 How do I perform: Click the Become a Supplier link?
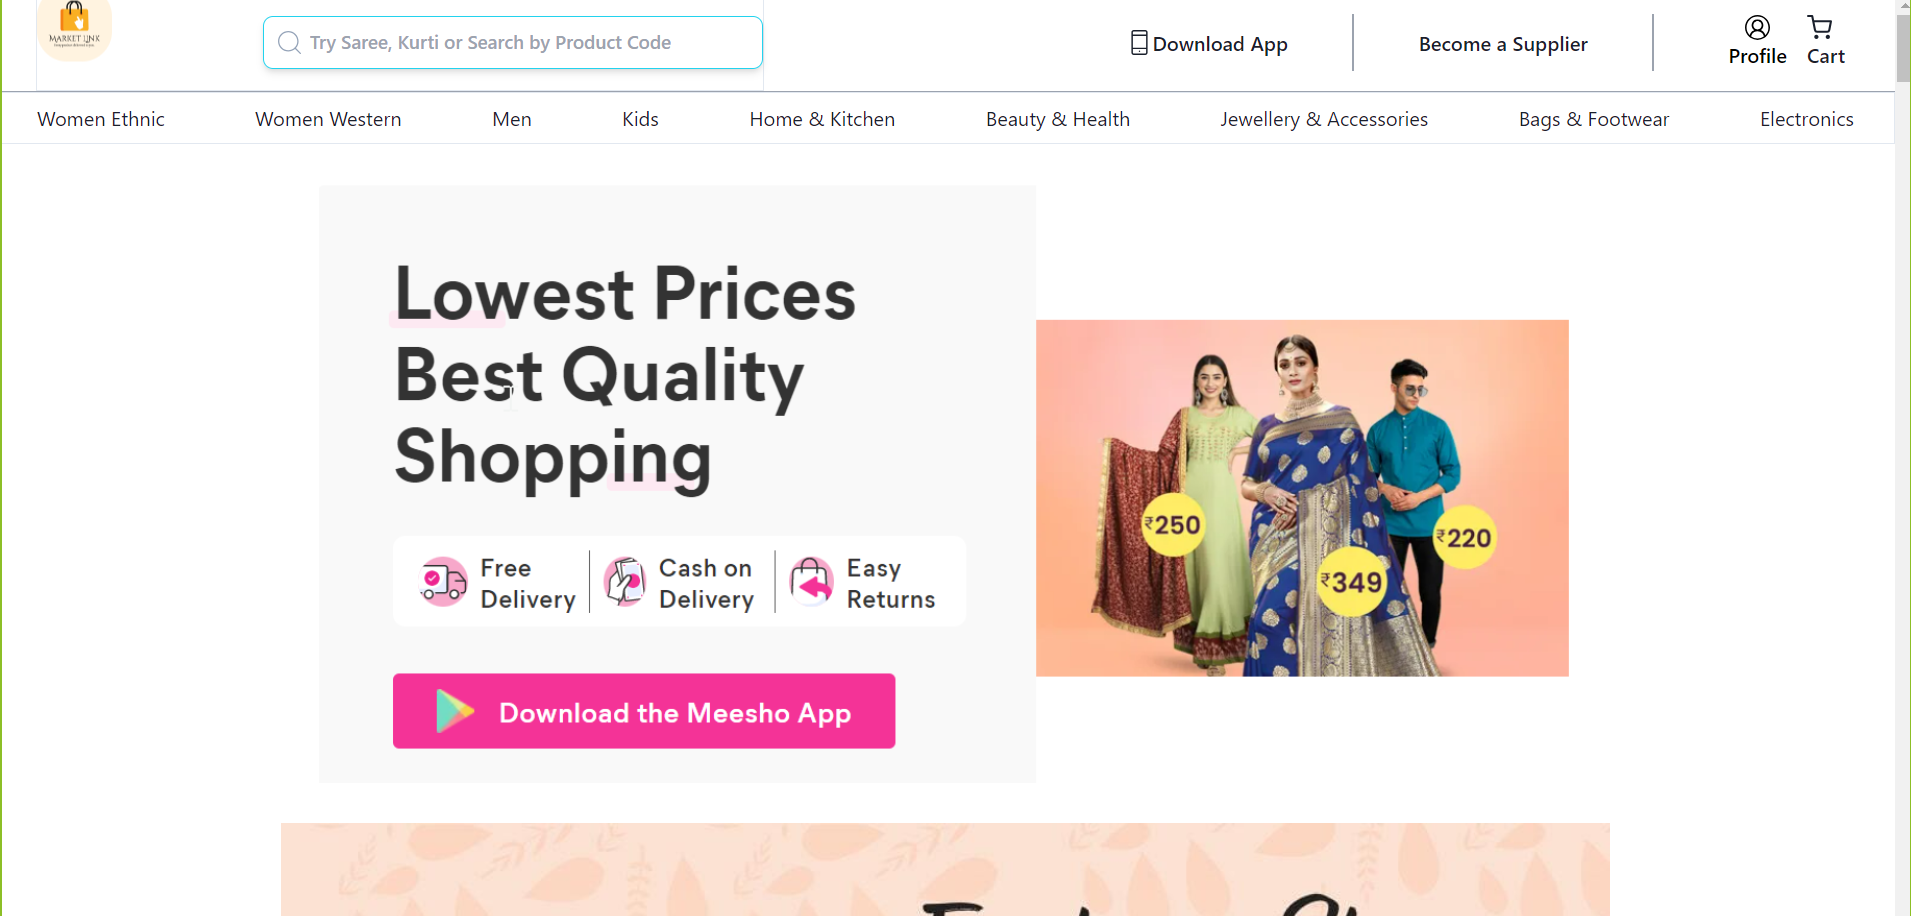coord(1502,43)
